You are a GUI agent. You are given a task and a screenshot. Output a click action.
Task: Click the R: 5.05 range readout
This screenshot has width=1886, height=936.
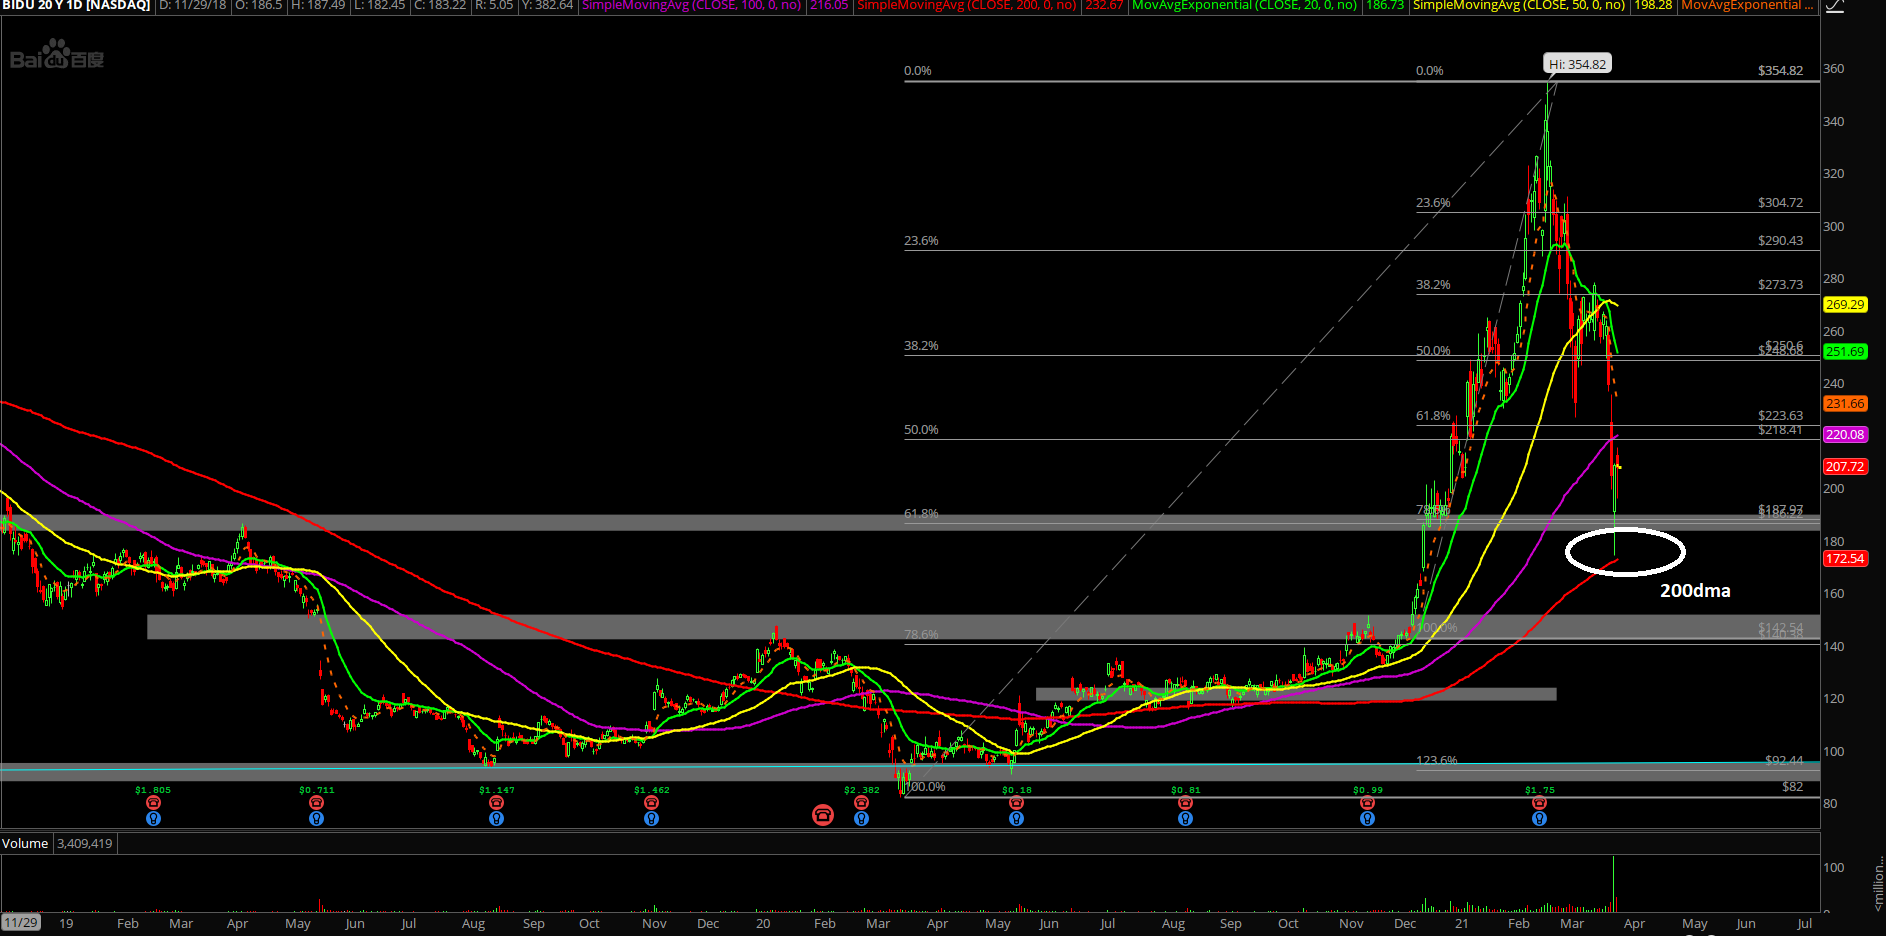click(494, 5)
